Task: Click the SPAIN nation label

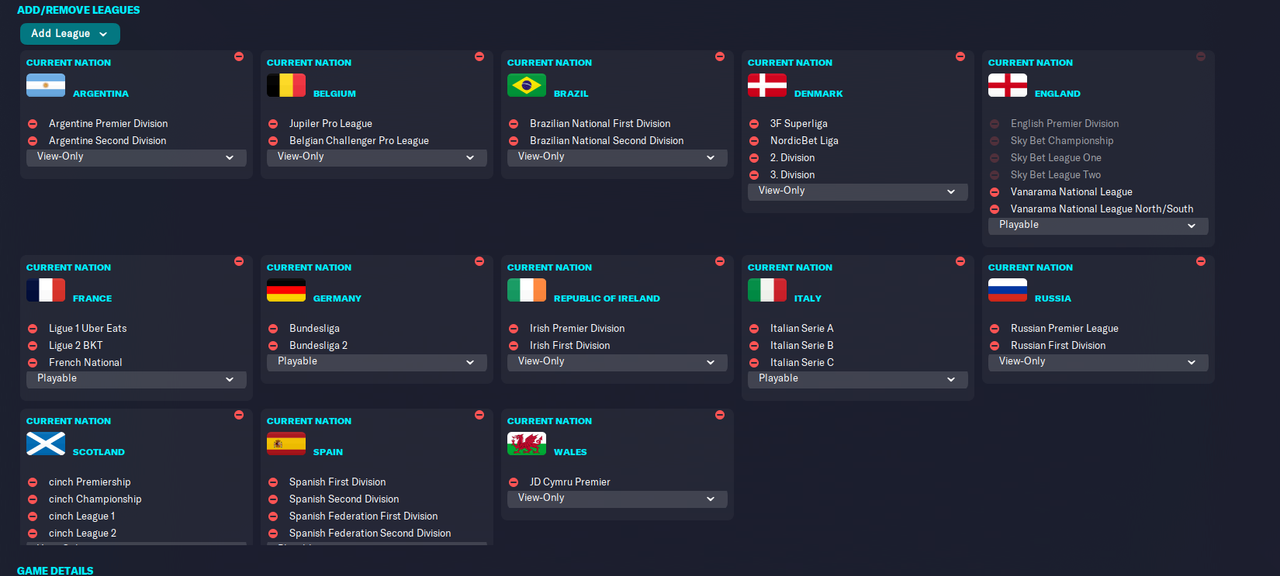Action: click(328, 452)
